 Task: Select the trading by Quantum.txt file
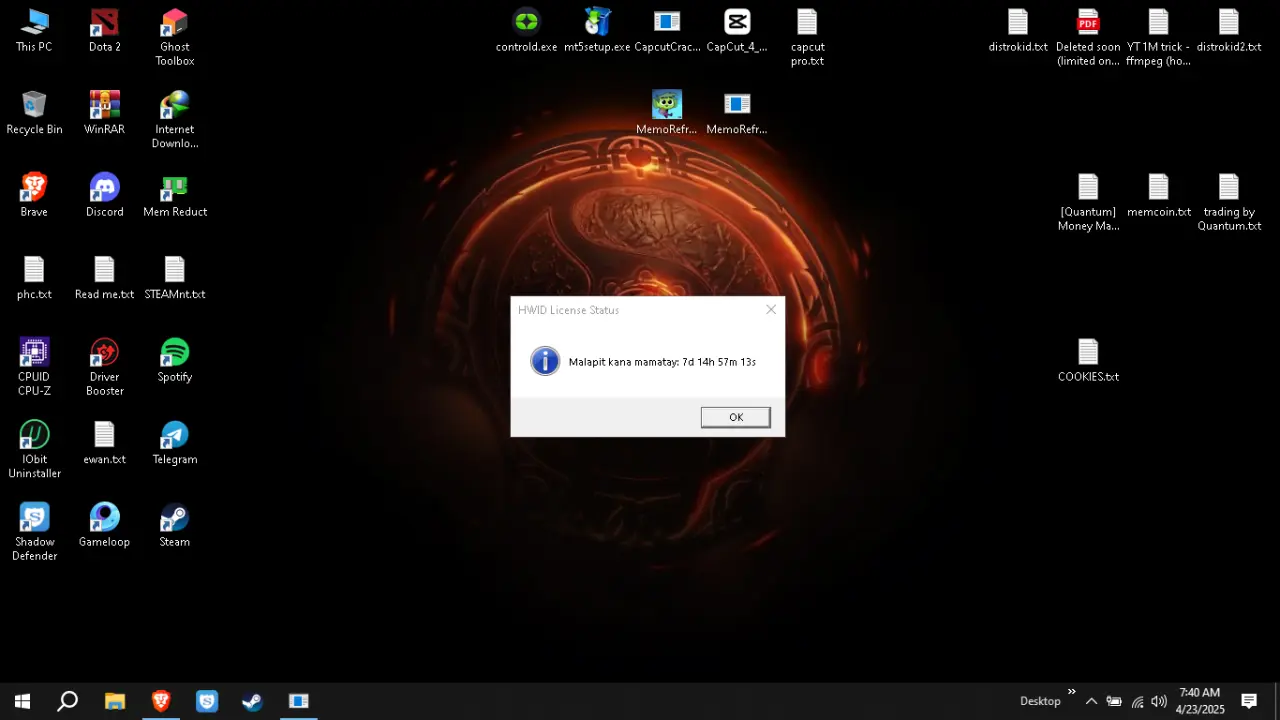1229,202
